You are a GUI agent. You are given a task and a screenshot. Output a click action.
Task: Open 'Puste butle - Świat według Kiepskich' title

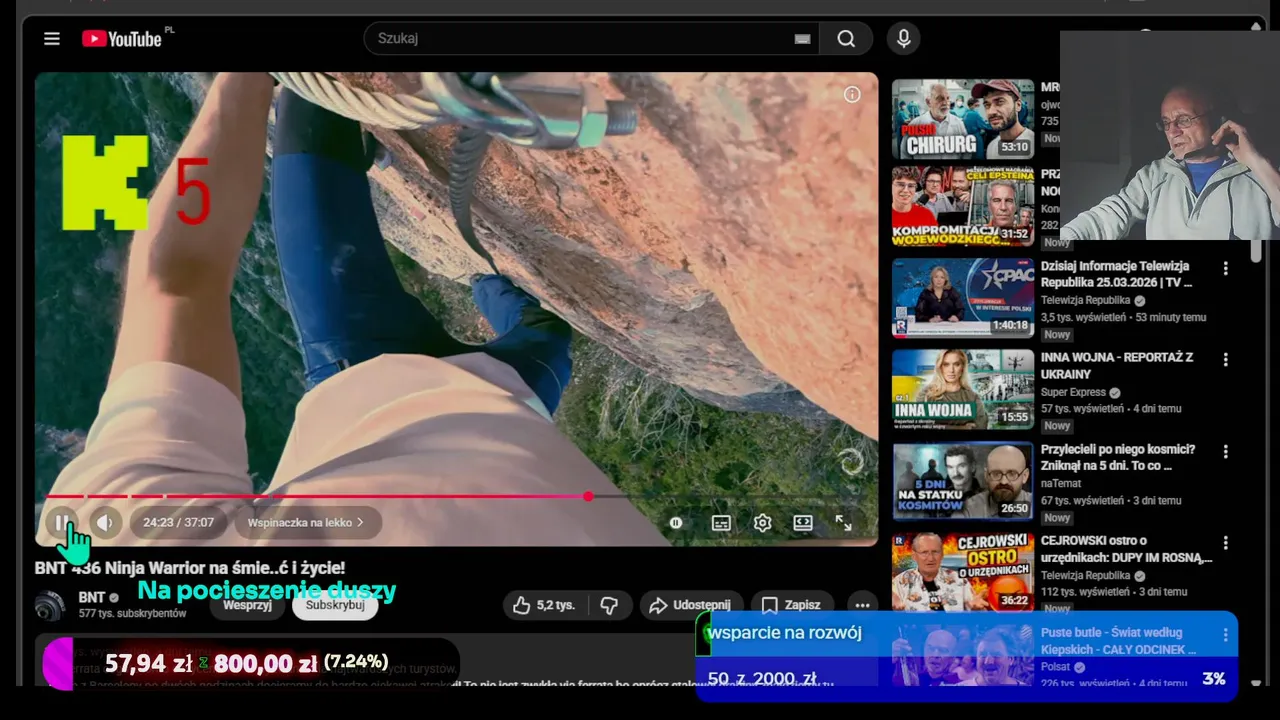coord(1118,641)
